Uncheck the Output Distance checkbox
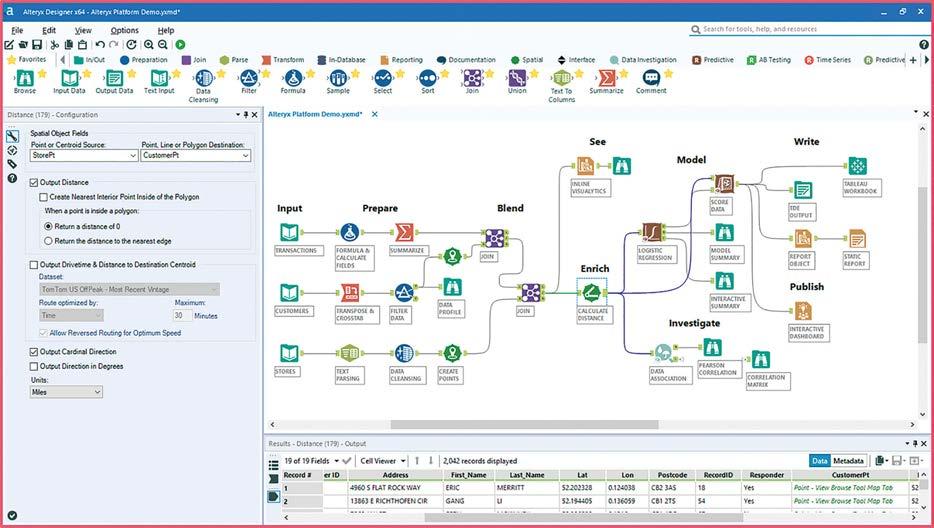 (x=34, y=182)
